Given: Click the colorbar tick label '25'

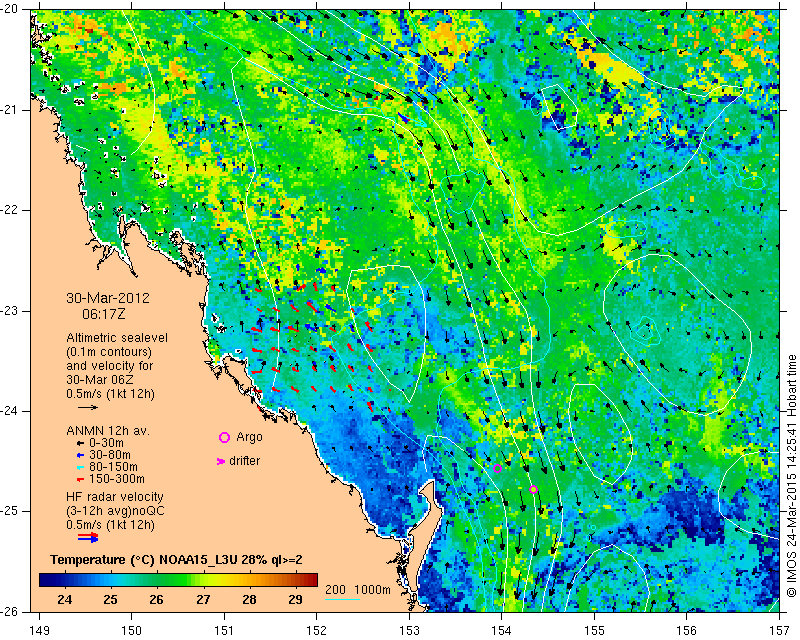Looking at the screenshot, I should (111, 600).
